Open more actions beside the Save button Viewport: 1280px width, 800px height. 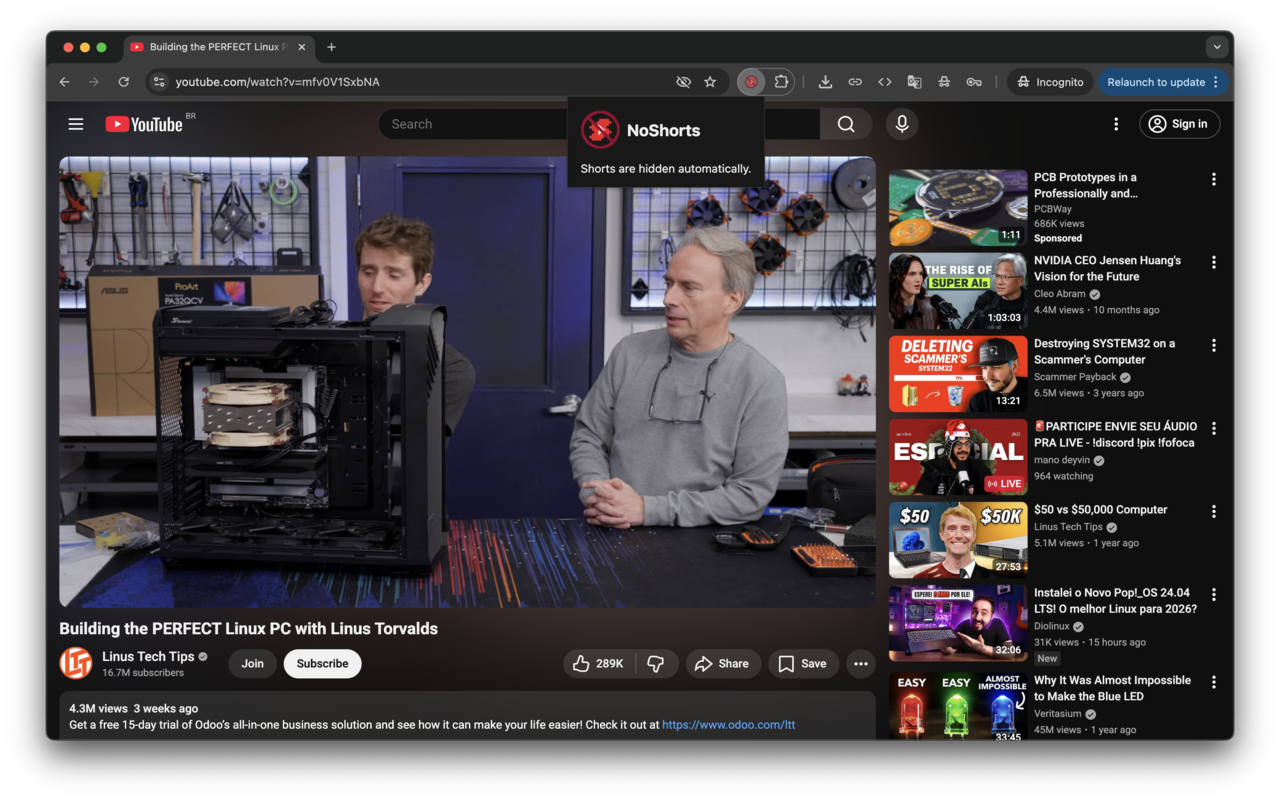click(861, 664)
